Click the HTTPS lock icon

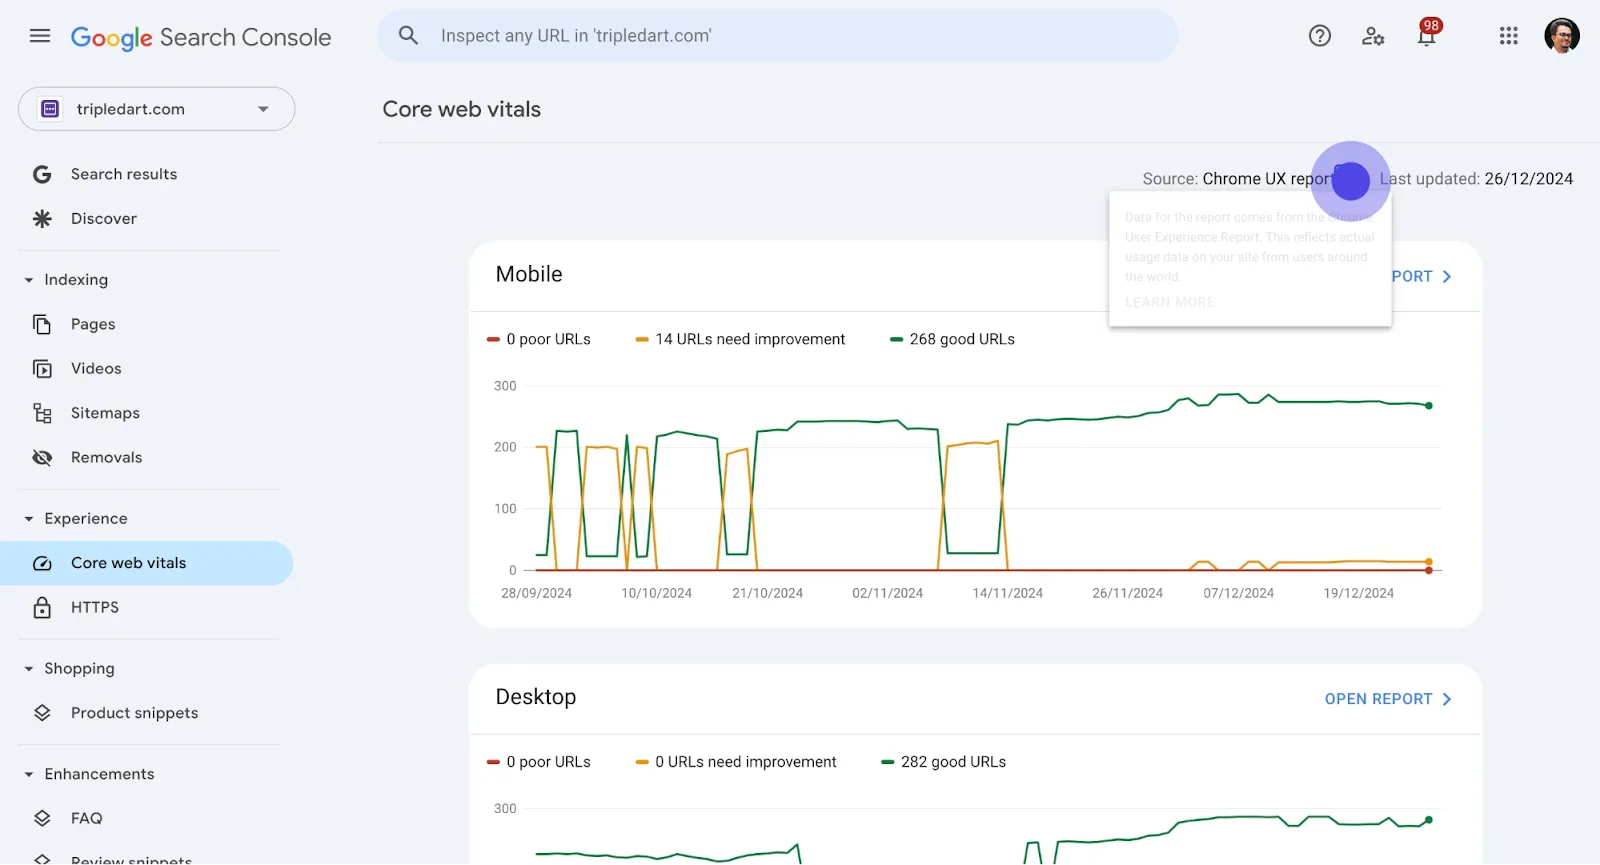(x=42, y=607)
